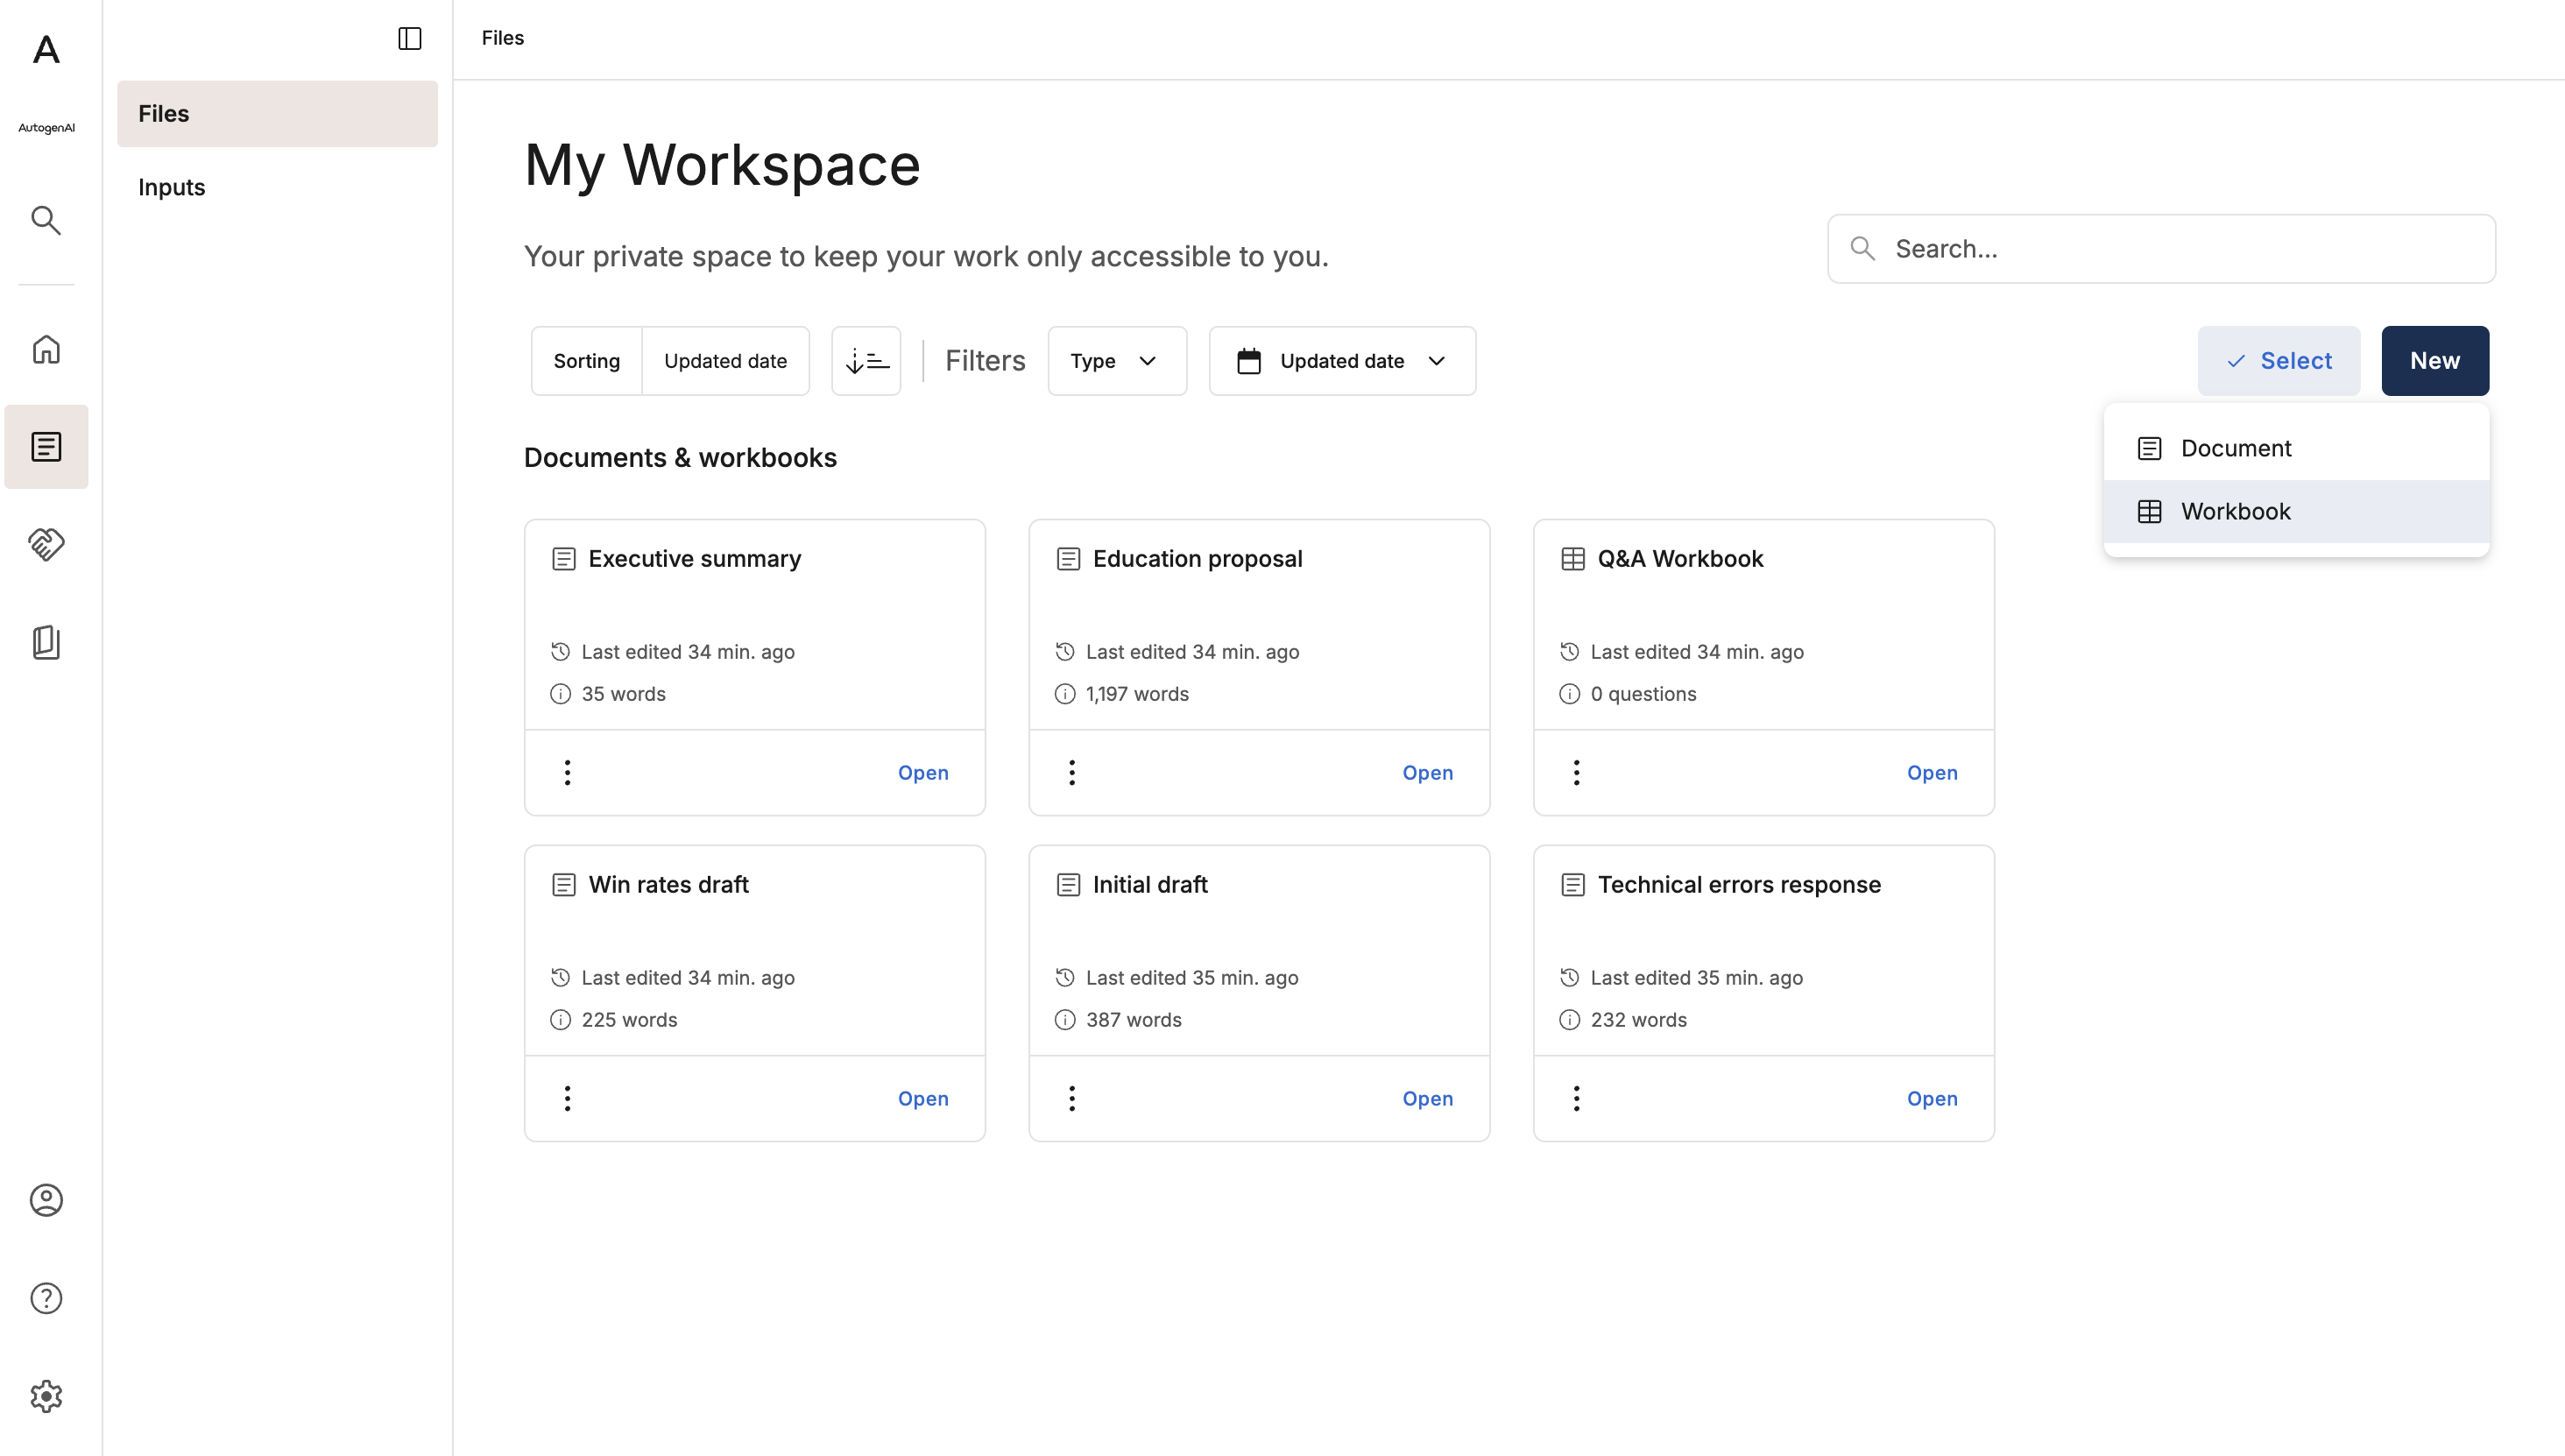2565x1456 pixels.
Task: Open the documents icon in left rail
Action: pos(46,446)
